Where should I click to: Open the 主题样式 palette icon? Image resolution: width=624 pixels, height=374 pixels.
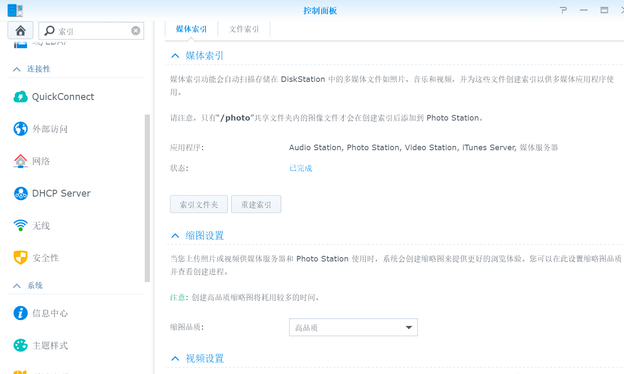tap(20, 345)
